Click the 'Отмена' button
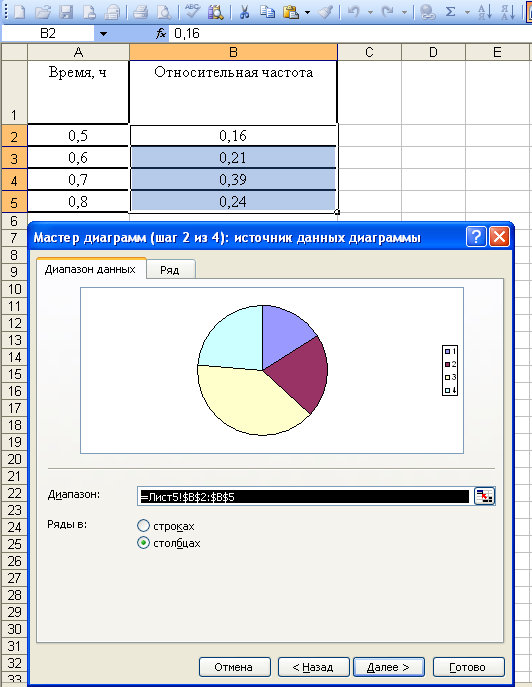The image size is (532, 687). pyautogui.click(x=234, y=667)
